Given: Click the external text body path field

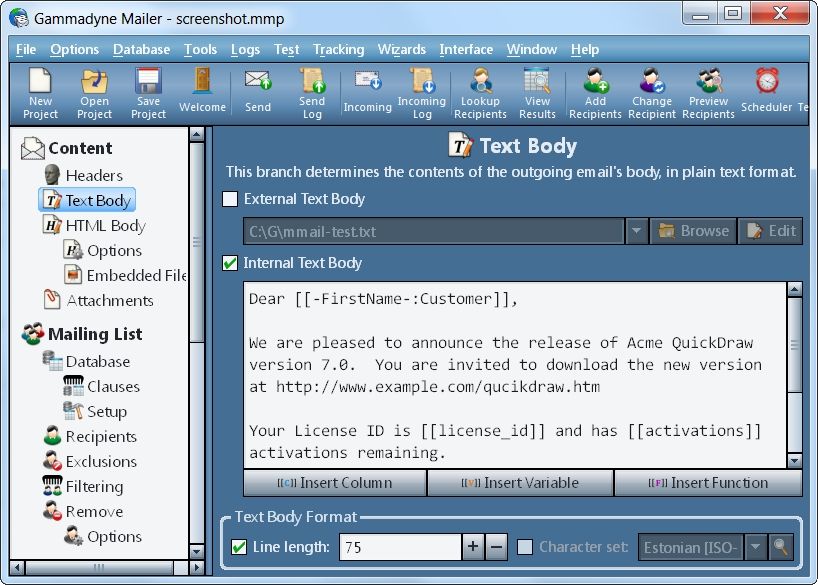Looking at the screenshot, I should (x=434, y=231).
